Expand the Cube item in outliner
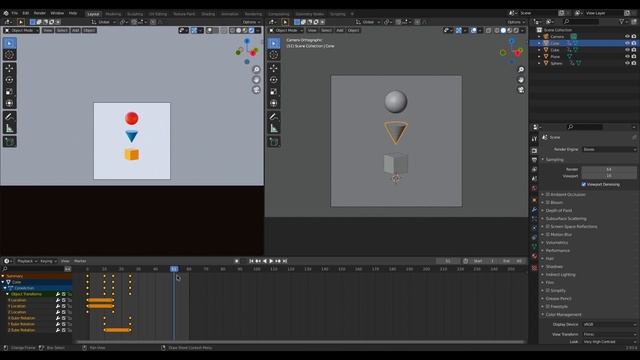640x360 pixels. point(539,50)
